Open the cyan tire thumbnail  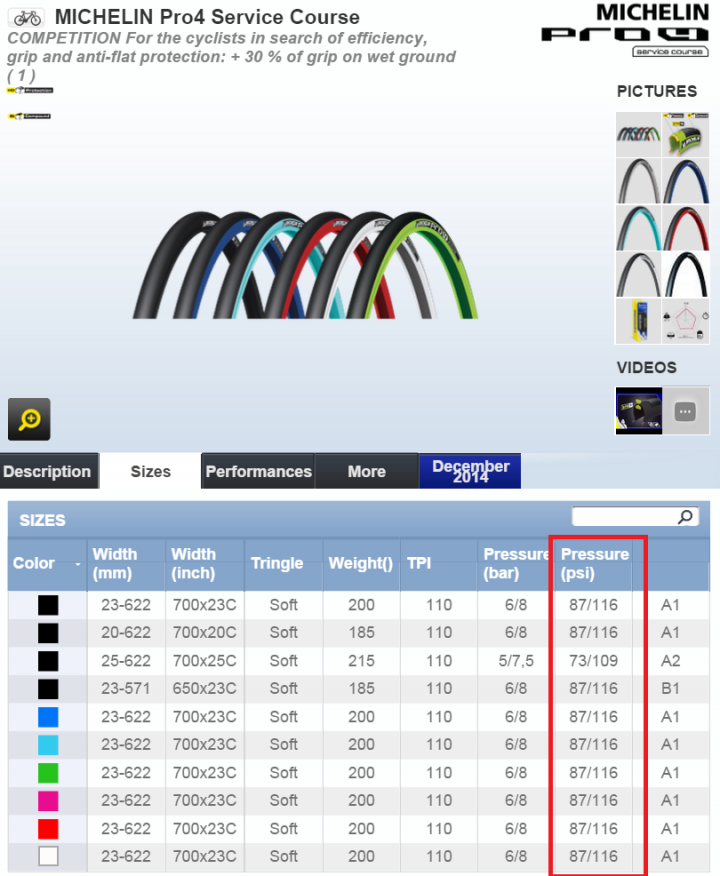tap(638, 228)
